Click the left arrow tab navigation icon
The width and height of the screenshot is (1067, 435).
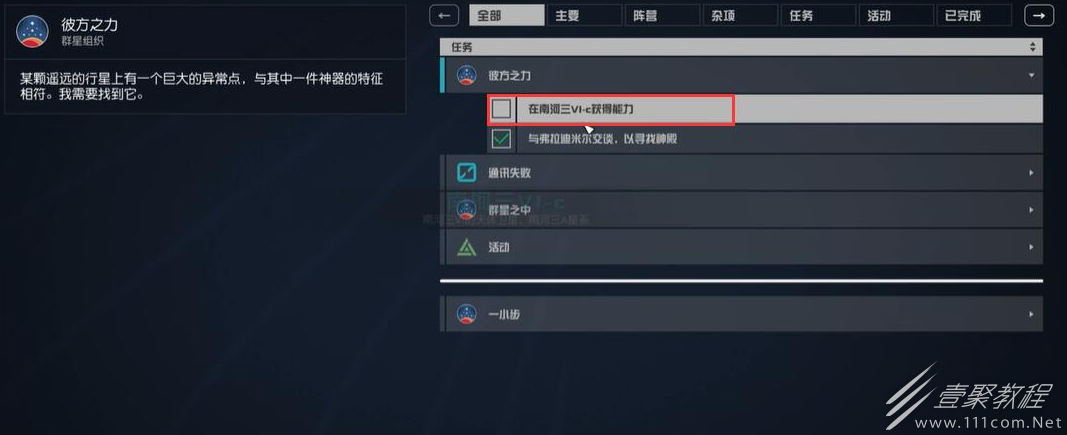click(x=444, y=15)
